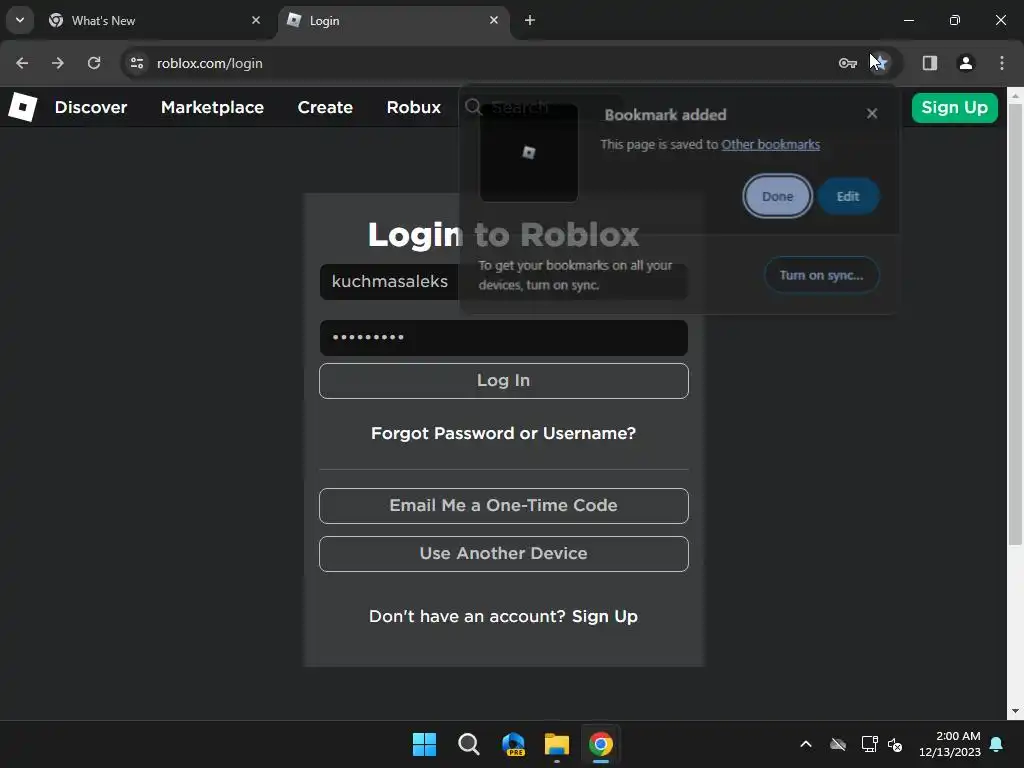
Task: Click Email Me a One-Time Code
Action: tap(504, 505)
